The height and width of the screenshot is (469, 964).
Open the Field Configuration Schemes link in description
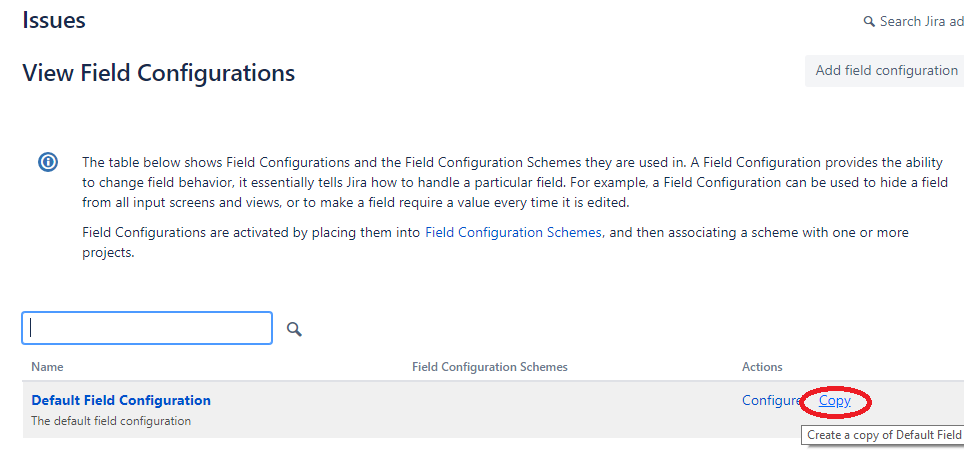(x=513, y=232)
